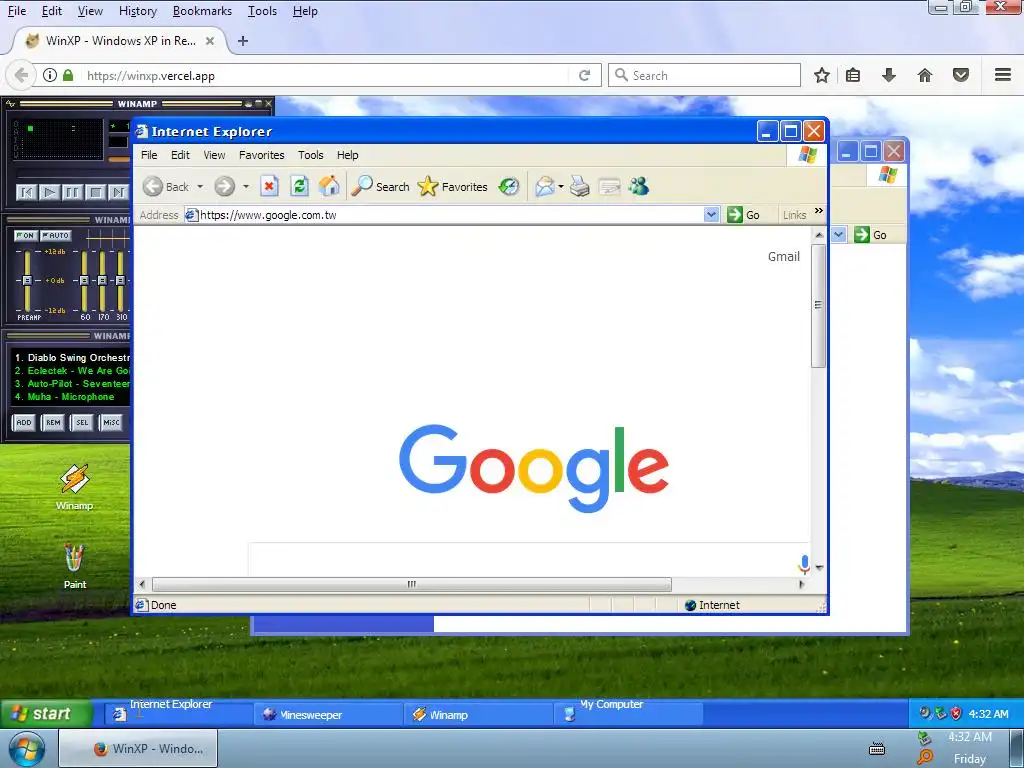Viewport: 1024px width, 768px height.
Task: Click Winamp playlist SEL button
Action: click(82, 423)
